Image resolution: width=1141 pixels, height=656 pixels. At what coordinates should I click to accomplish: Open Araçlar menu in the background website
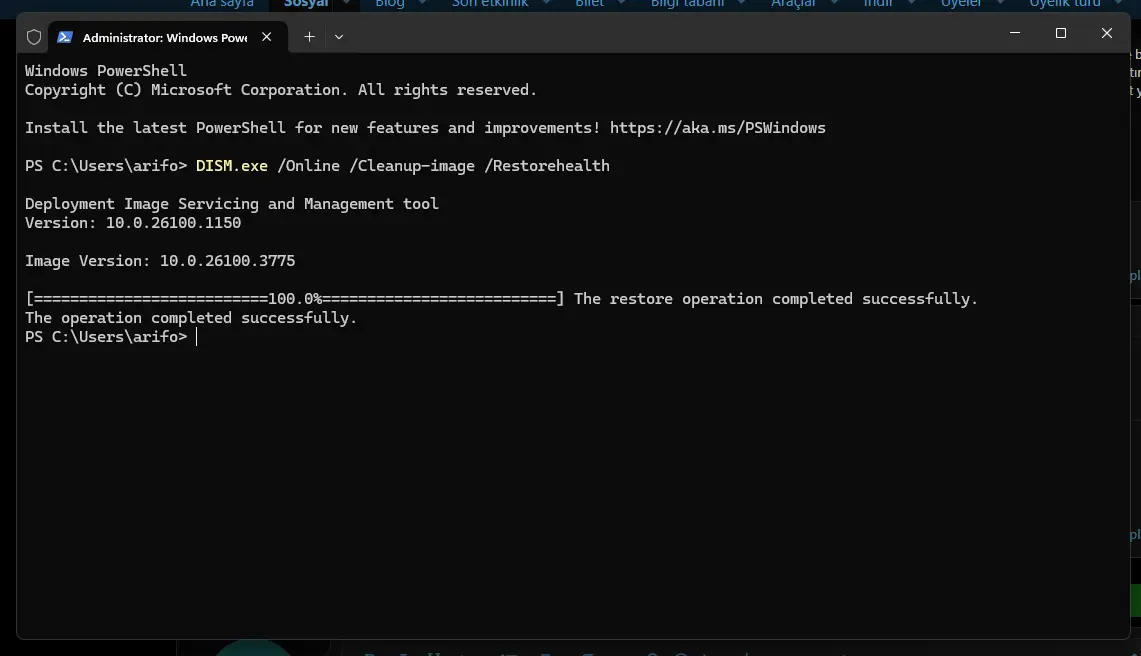pyautogui.click(x=793, y=4)
